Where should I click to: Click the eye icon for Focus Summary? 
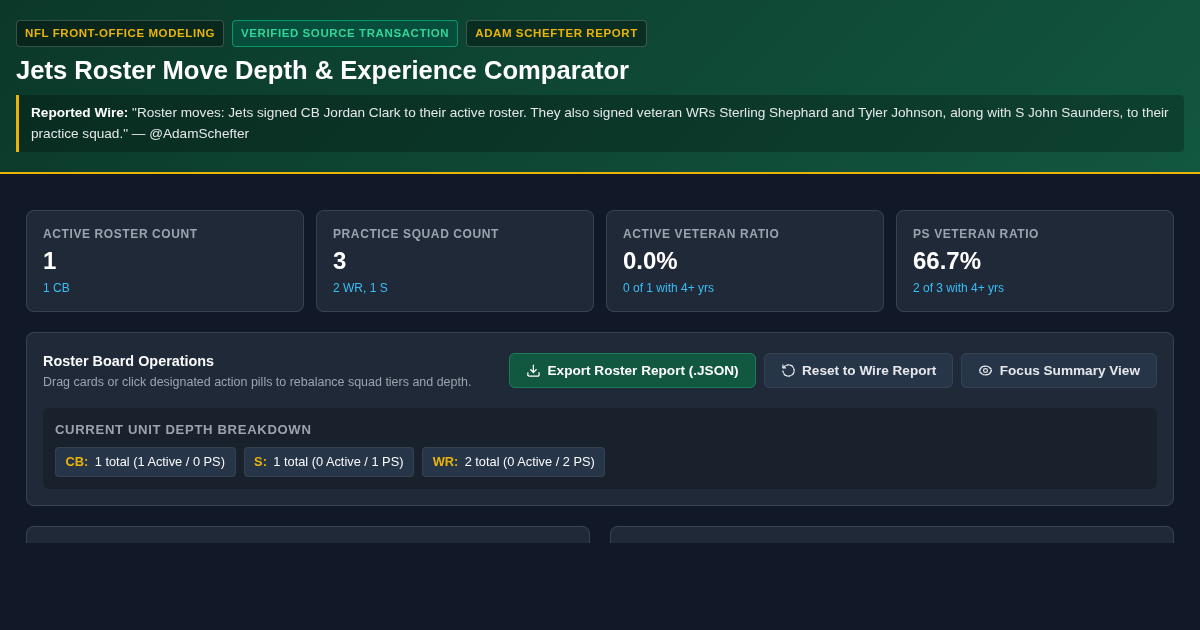pos(985,371)
